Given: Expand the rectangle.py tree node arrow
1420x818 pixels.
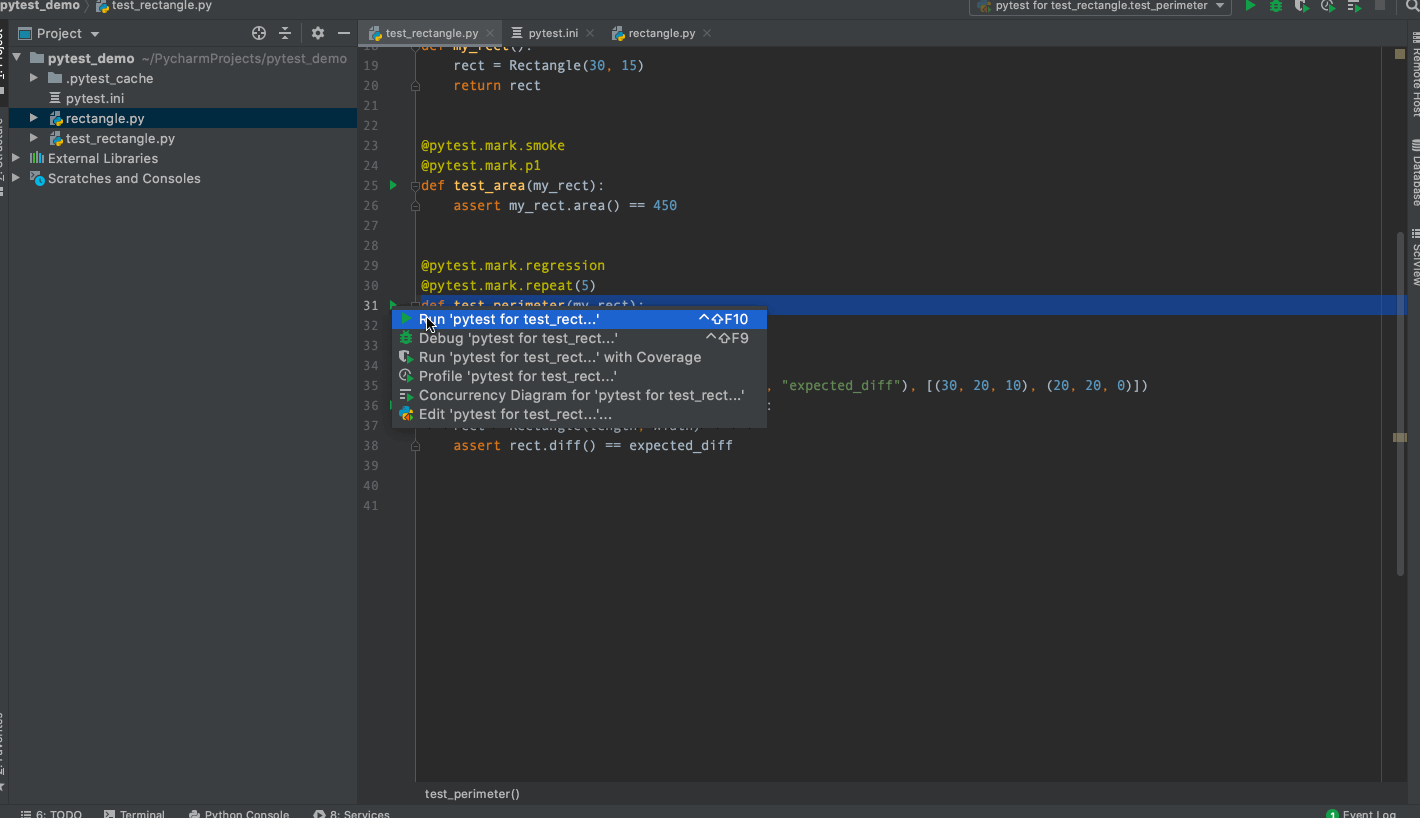Looking at the screenshot, I should tap(34, 118).
